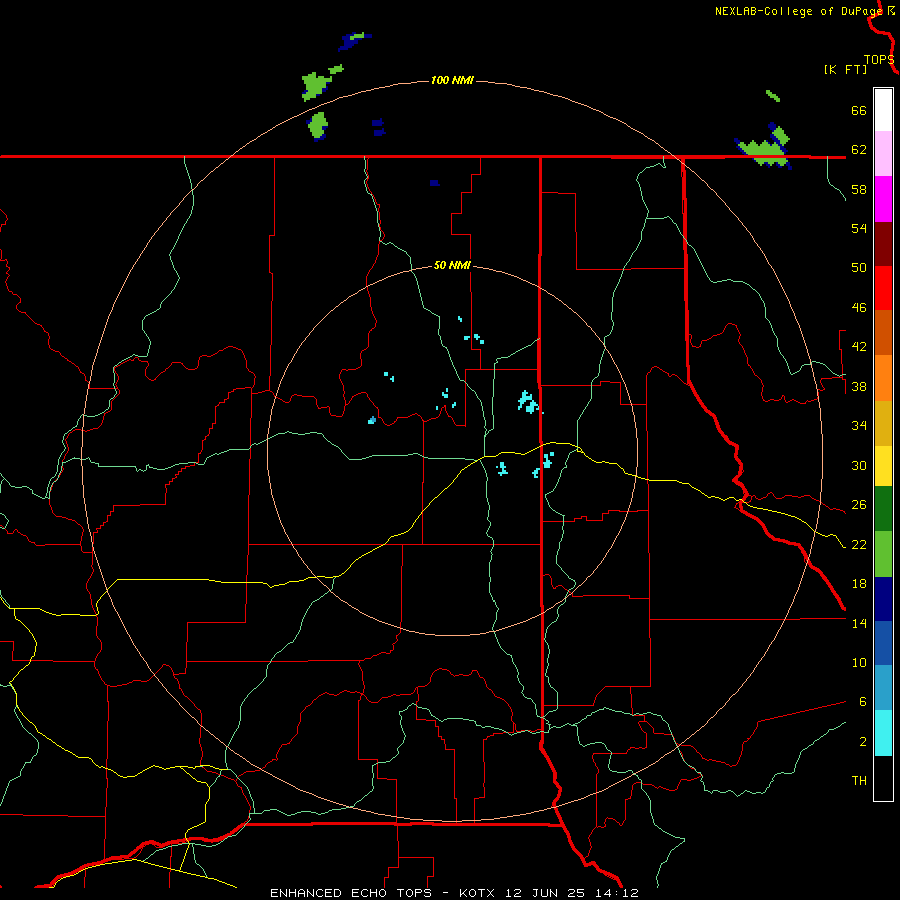
Task: Click legend value 14
Action: [859, 623]
